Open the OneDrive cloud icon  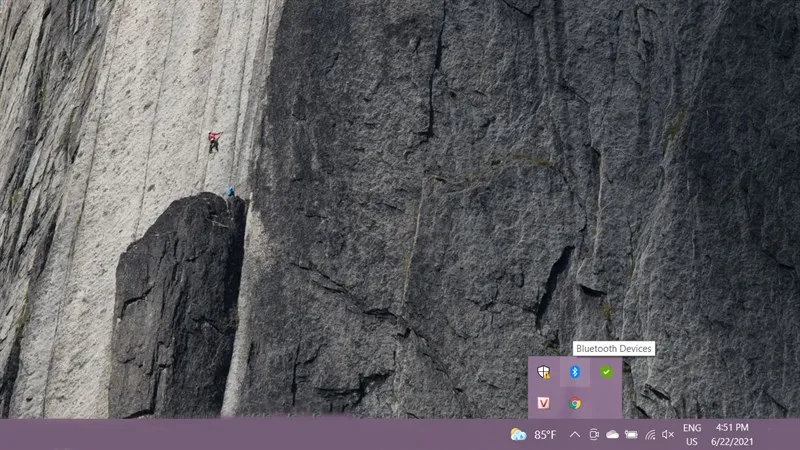click(612, 435)
